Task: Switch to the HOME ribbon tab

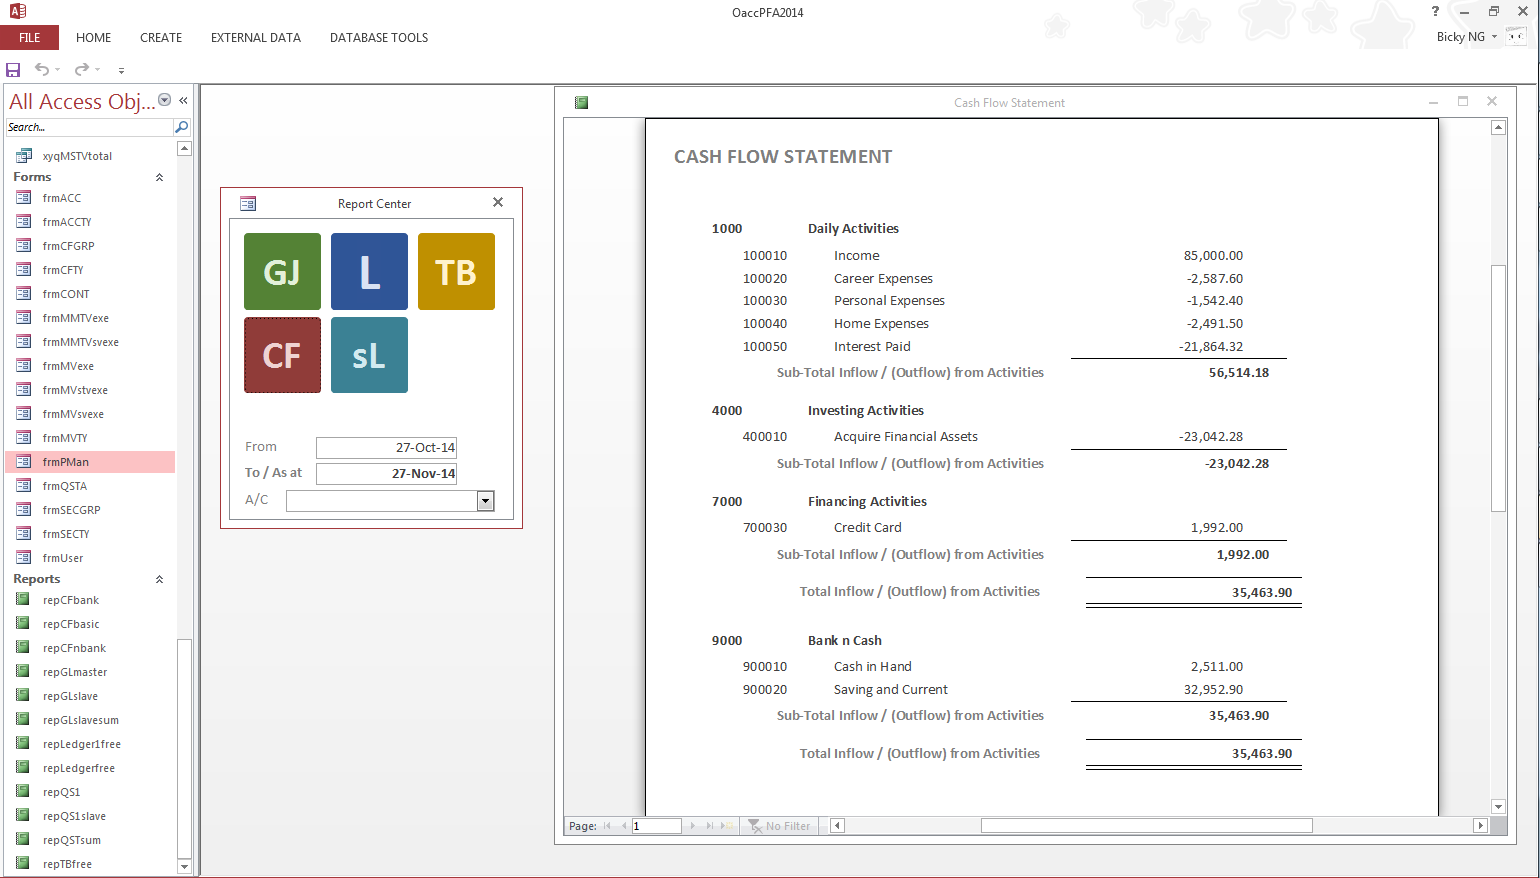Action: (x=93, y=37)
